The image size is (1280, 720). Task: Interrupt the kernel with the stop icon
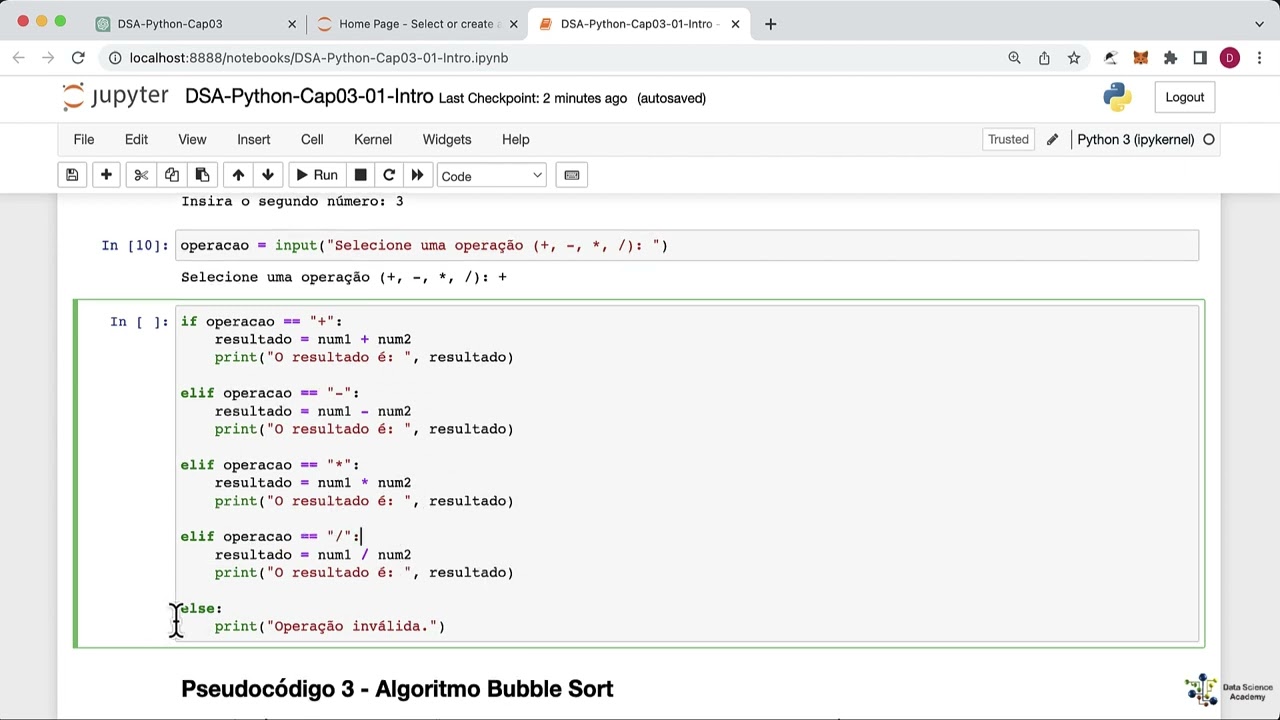coord(360,176)
